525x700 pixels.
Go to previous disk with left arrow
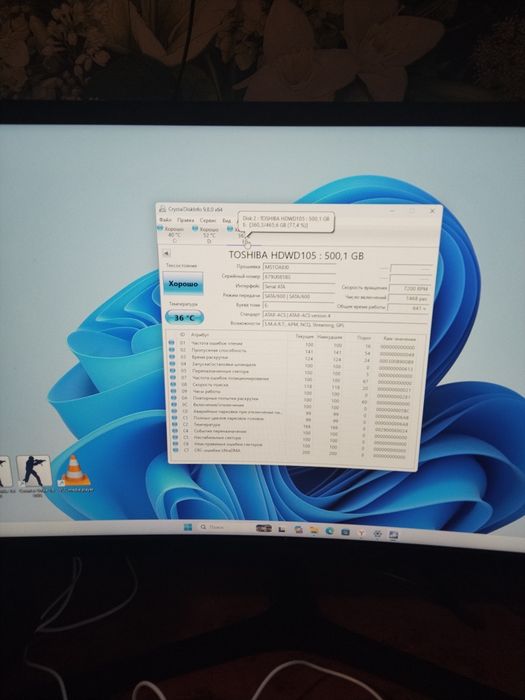click(x=166, y=253)
